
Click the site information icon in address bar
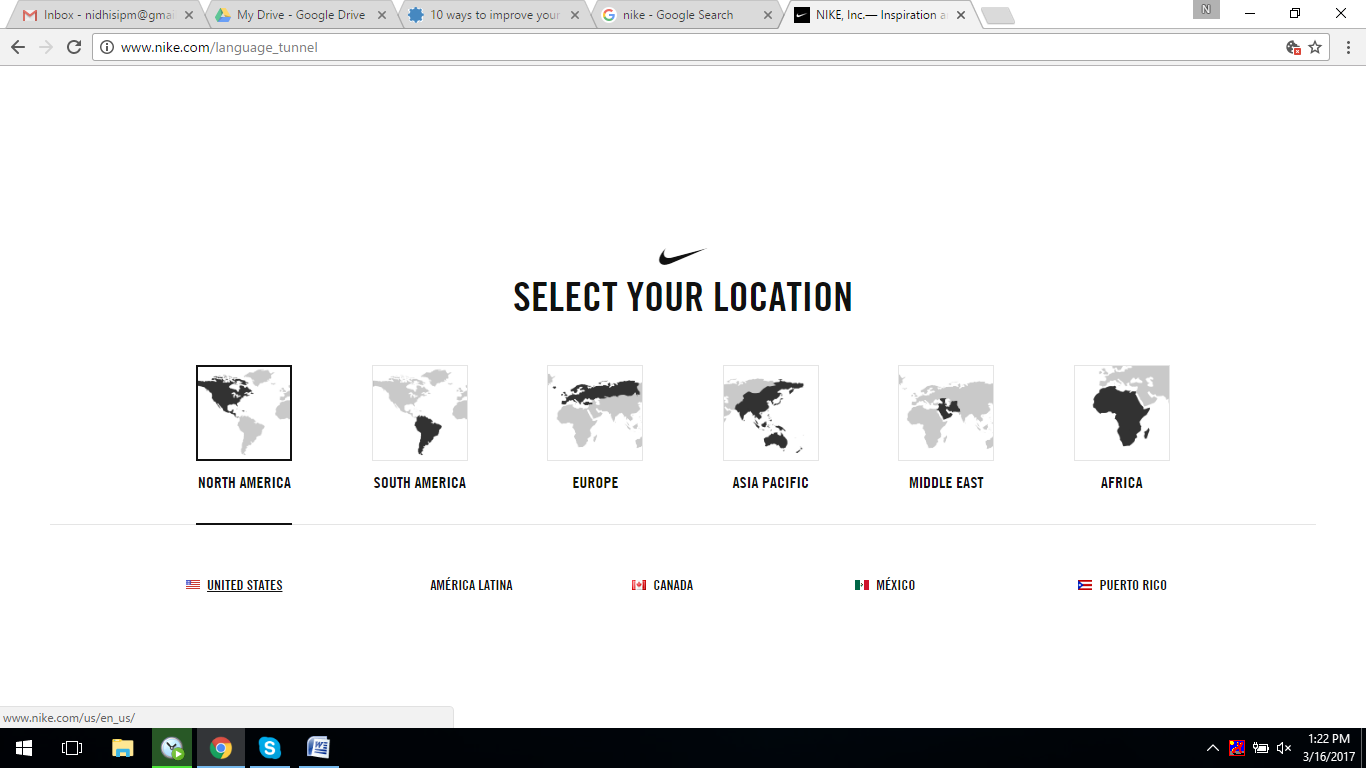[107, 47]
